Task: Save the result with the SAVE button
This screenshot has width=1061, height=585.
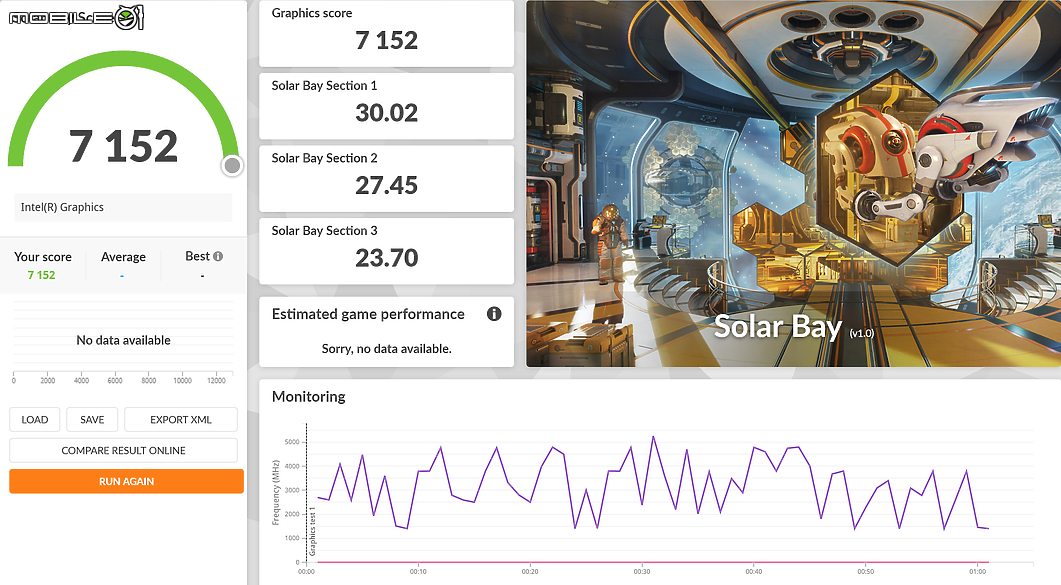Action: tap(92, 419)
